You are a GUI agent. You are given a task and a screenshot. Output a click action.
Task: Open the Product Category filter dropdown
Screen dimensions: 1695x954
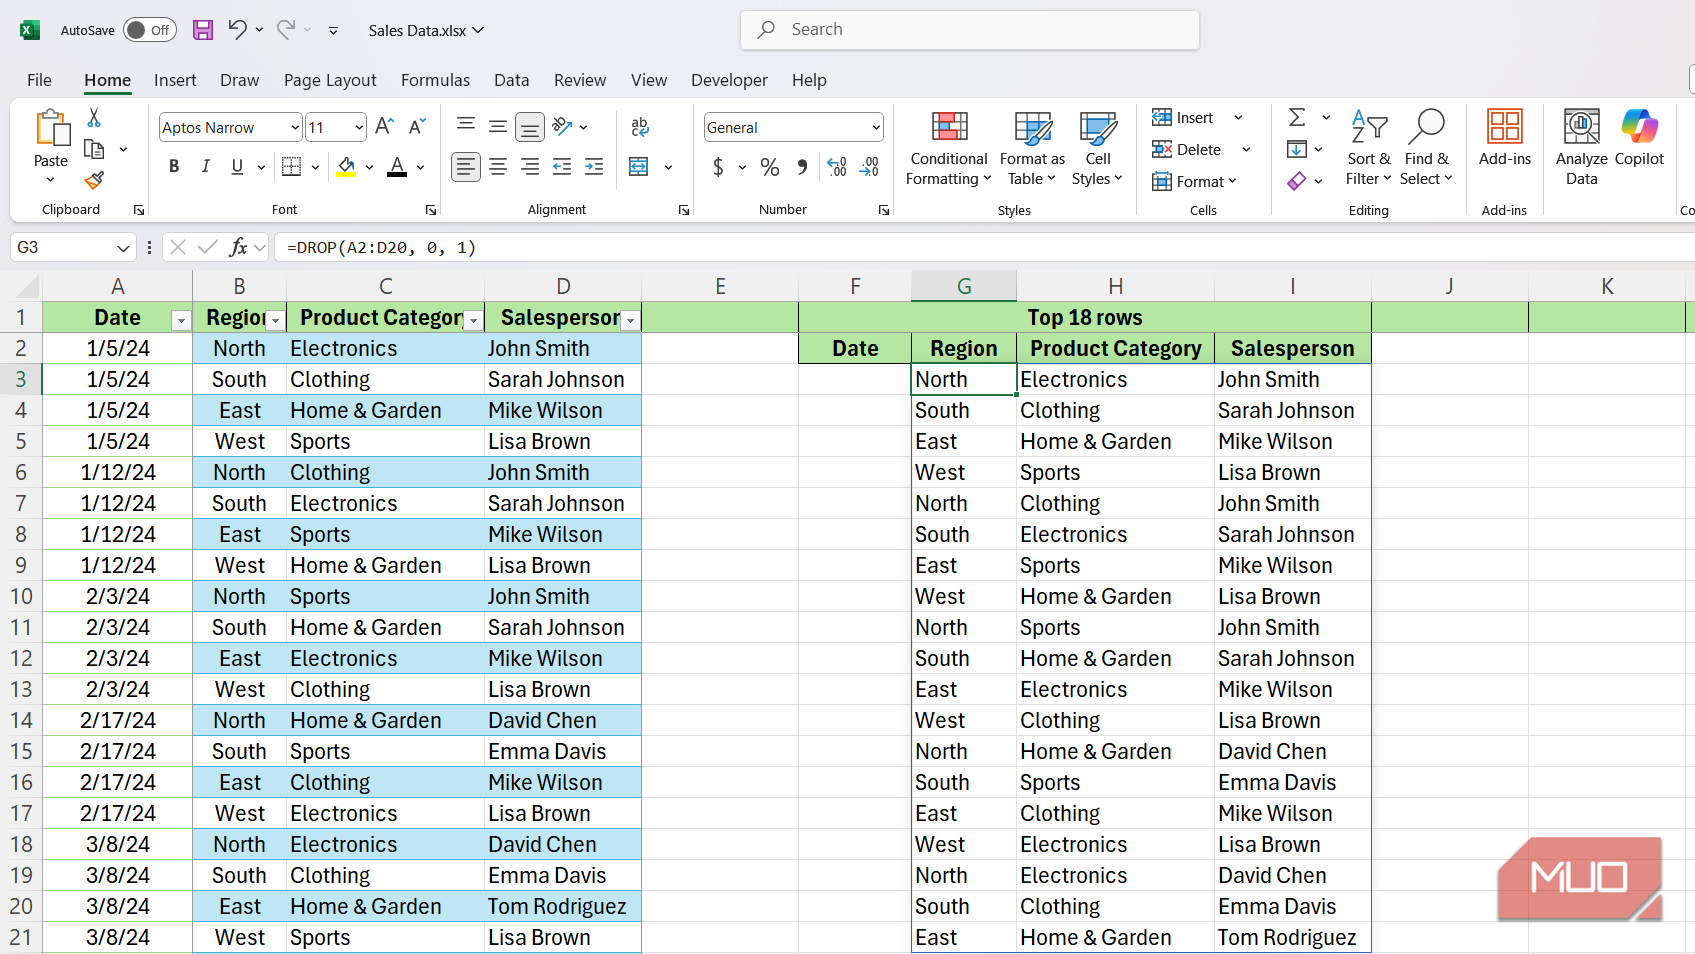pos(474,320)
